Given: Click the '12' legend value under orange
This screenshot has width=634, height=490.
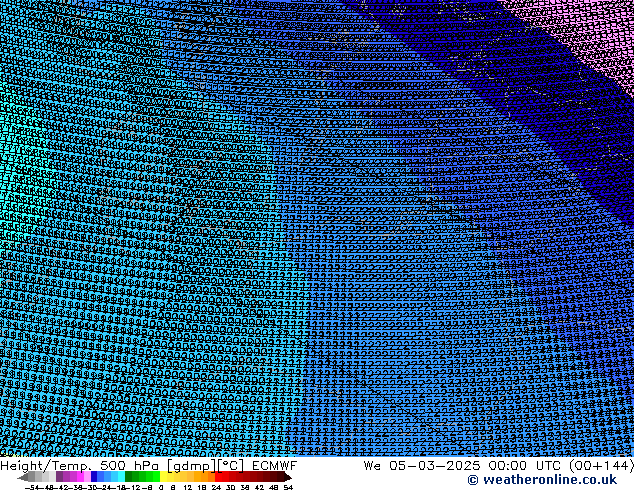Looking at the screenshot, I should coord(188,487).
